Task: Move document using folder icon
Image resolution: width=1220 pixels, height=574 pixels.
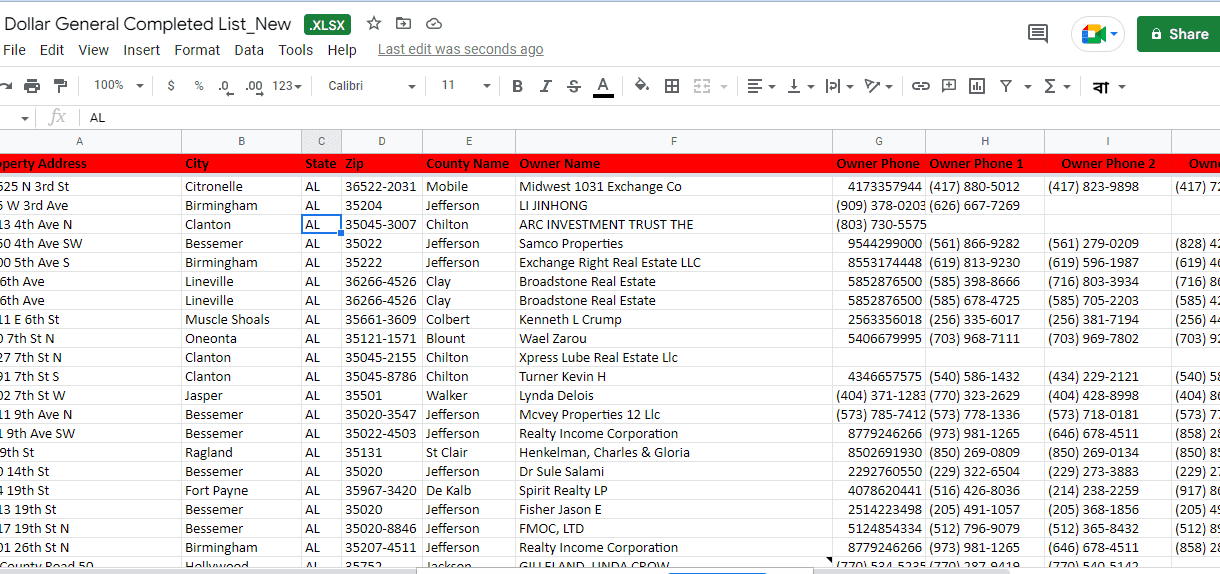Action: tap(403, 23)
